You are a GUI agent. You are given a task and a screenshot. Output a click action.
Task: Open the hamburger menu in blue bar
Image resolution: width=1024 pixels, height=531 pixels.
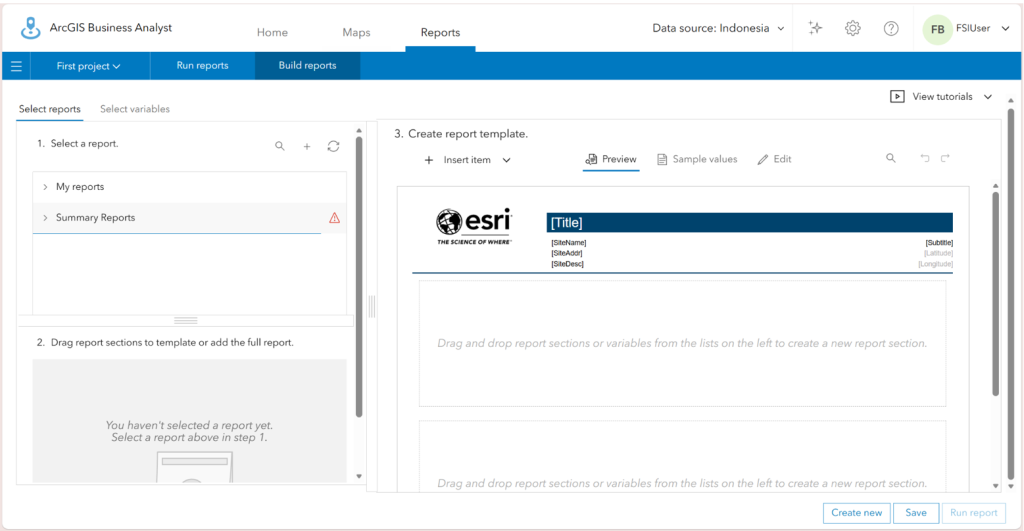pos(16,66)
